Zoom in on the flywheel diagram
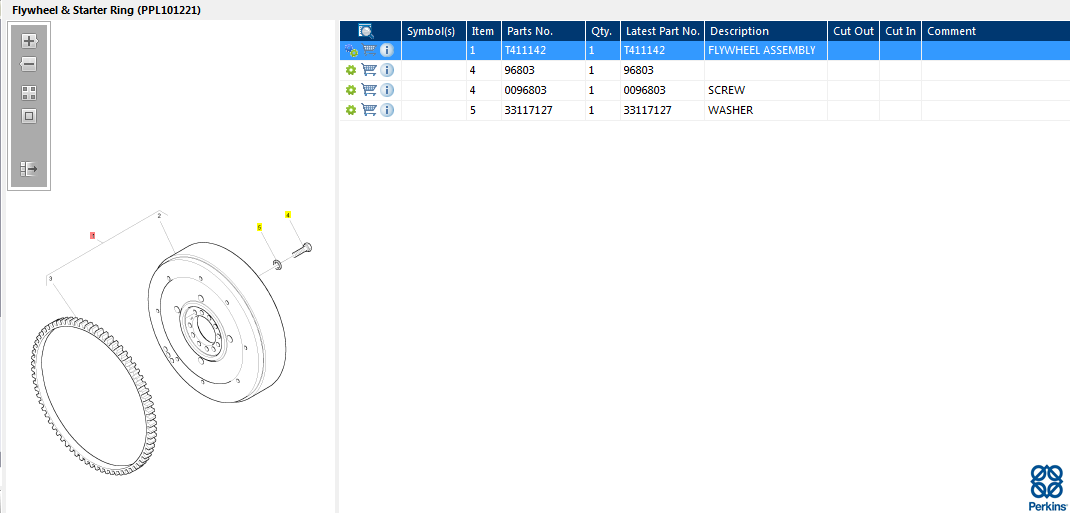 coord(29,41)
